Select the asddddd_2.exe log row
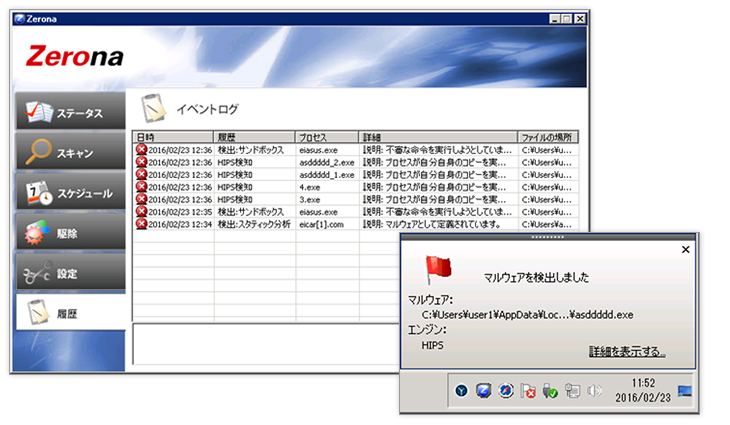 tap(356, 162)
